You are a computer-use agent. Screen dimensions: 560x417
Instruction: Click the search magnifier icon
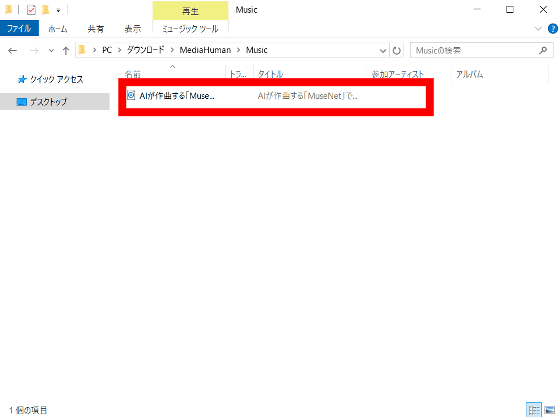pos(543,50)
